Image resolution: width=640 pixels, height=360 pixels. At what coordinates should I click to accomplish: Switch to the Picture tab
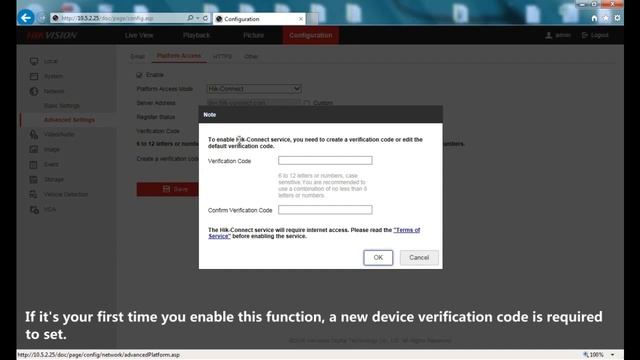pyautogui.click(x=253, y=36)
